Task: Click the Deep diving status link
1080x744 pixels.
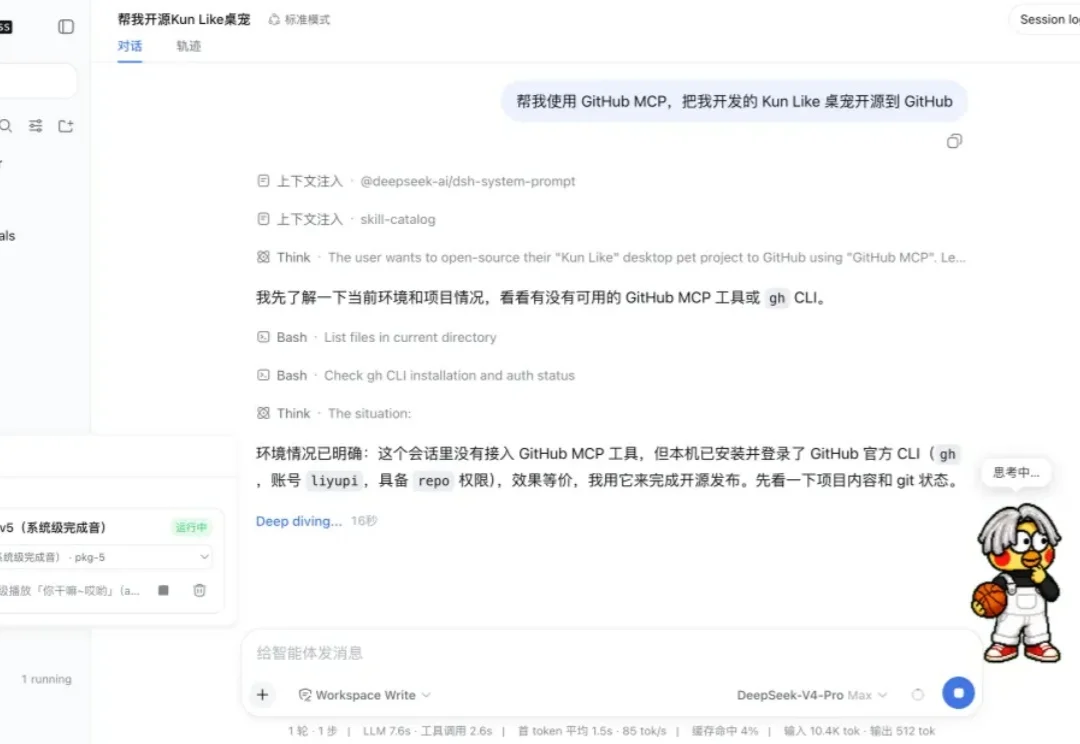Action: click(x=299, y=521)
